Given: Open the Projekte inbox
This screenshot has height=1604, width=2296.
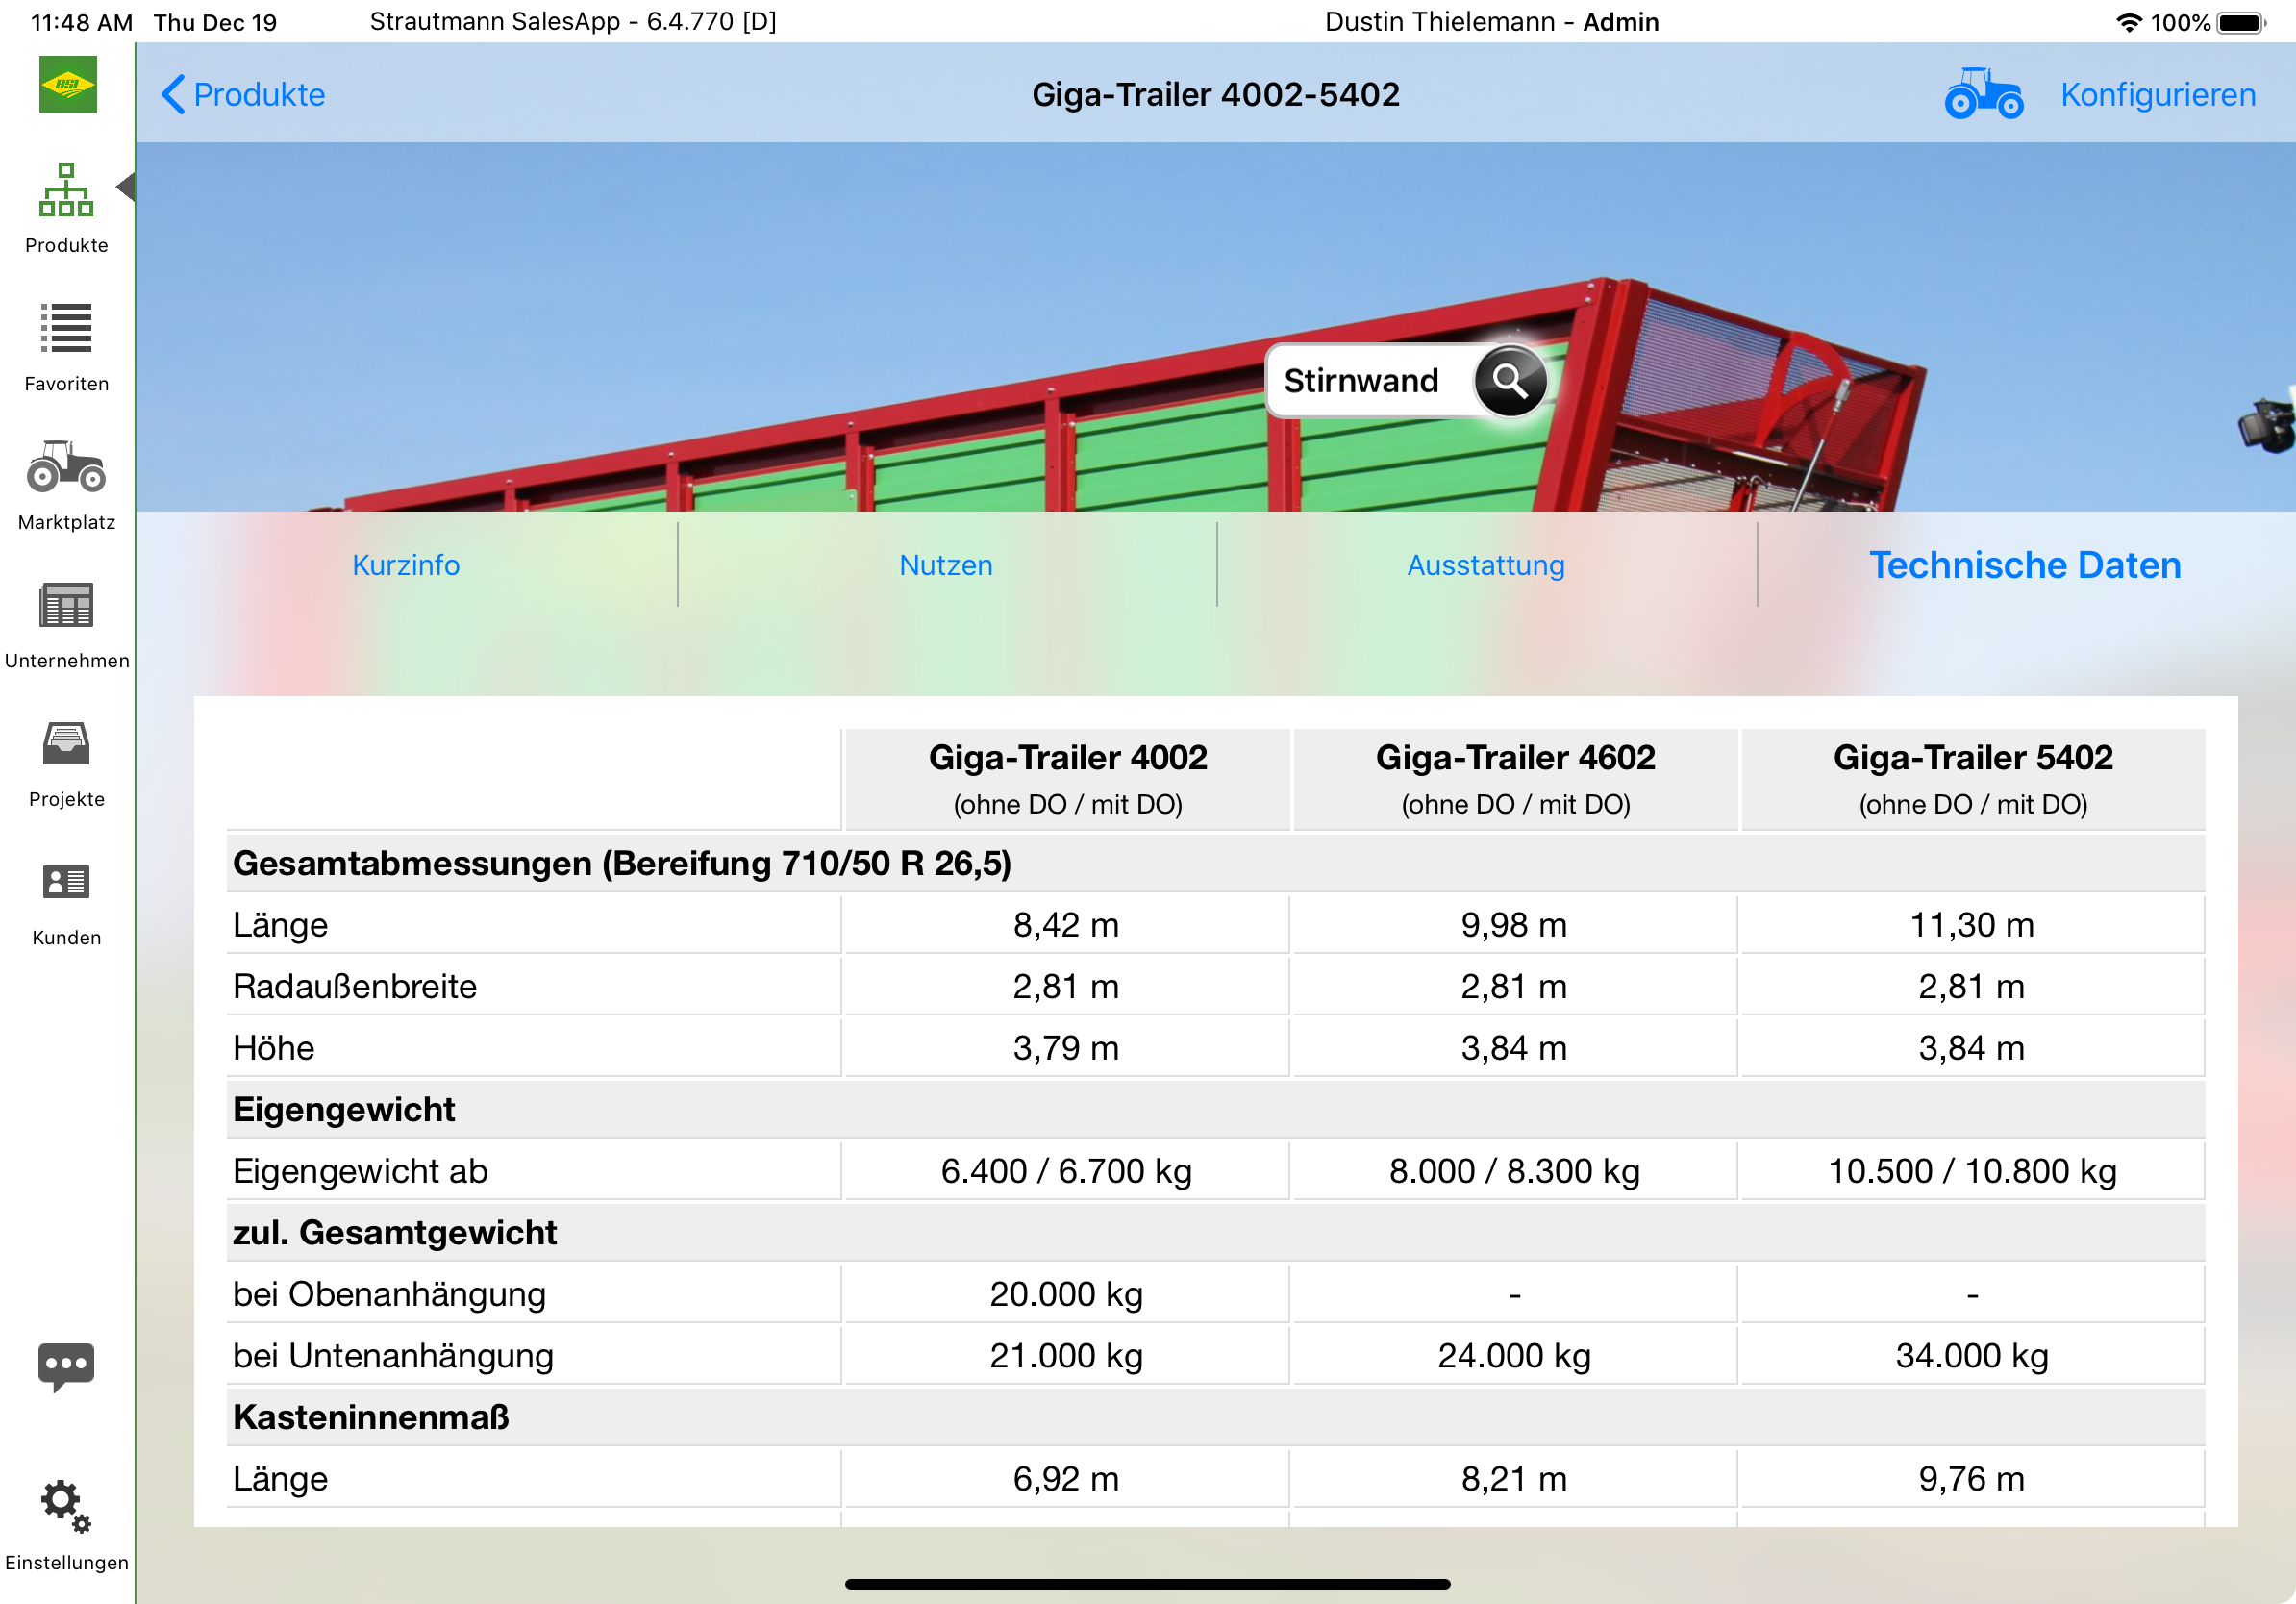Looking at the screenshot, I should (66, 764).
